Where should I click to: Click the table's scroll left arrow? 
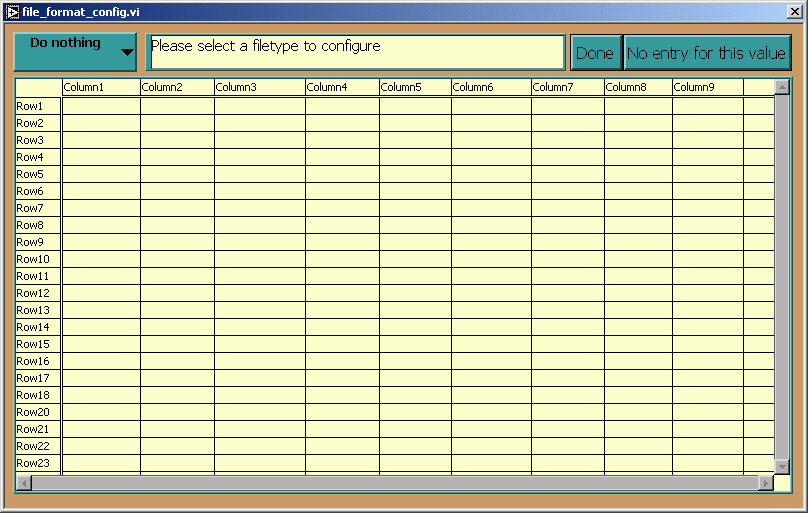(24, 483)
